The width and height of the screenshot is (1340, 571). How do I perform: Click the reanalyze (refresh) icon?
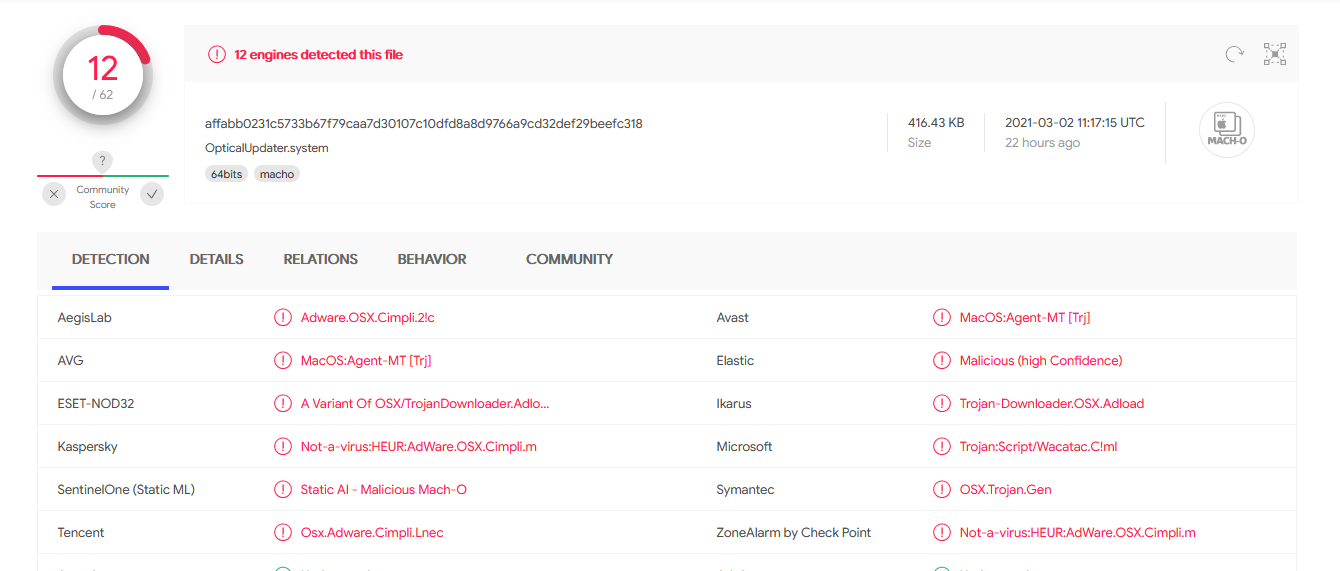[x=1235, y=55]
